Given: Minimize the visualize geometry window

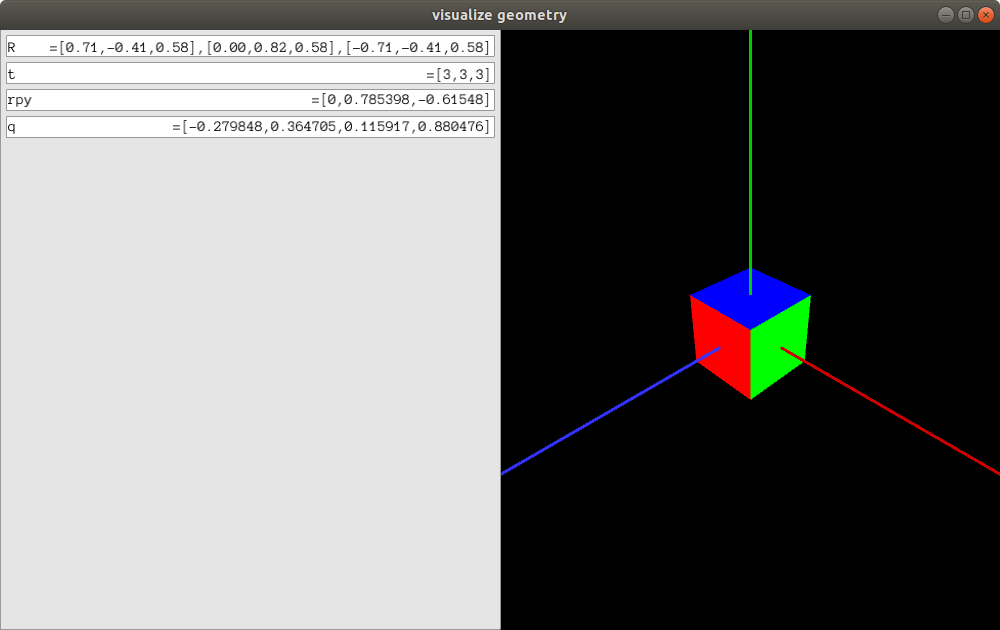Looking at the screenshot, I should tap(946, 15).
